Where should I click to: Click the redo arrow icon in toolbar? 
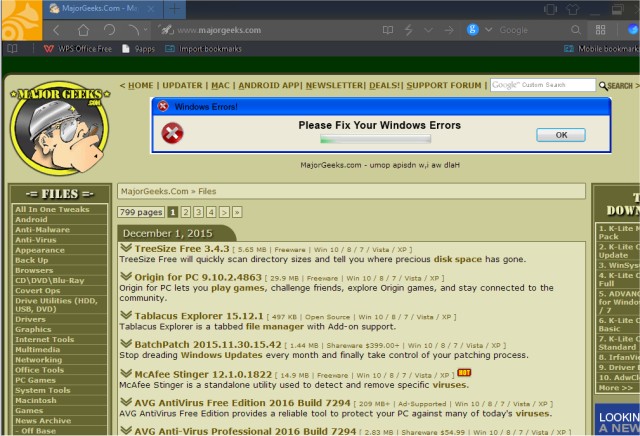[x=134, y=30]
